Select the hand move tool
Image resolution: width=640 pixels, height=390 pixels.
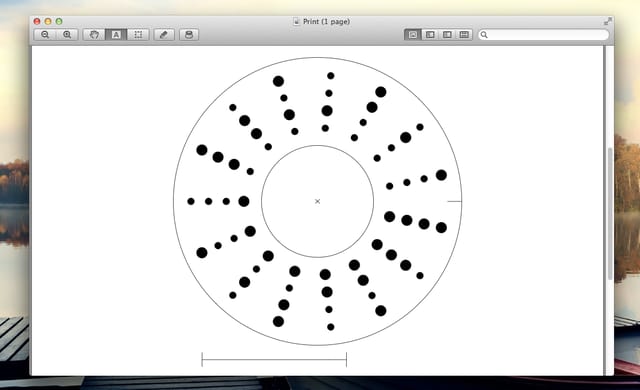[x=94, y=35]
